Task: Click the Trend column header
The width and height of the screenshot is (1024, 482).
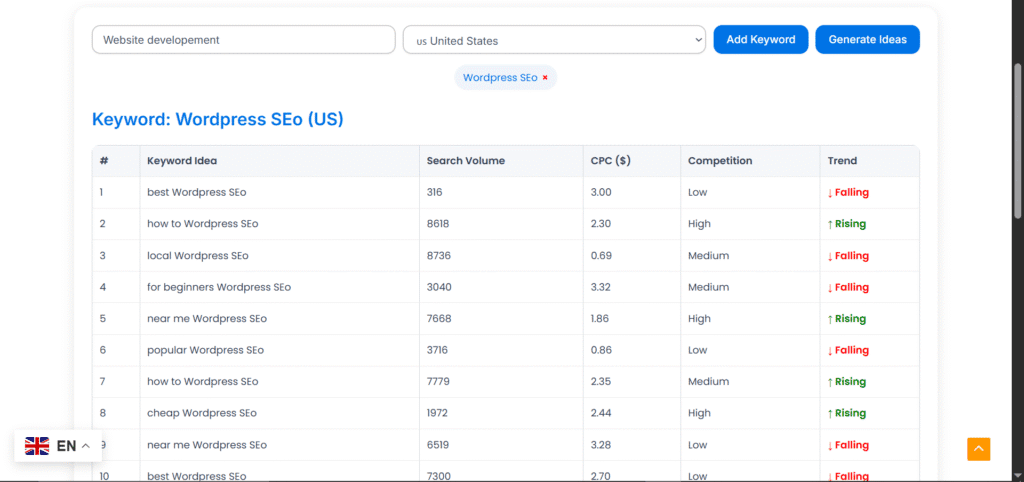Action: point(842,161)
